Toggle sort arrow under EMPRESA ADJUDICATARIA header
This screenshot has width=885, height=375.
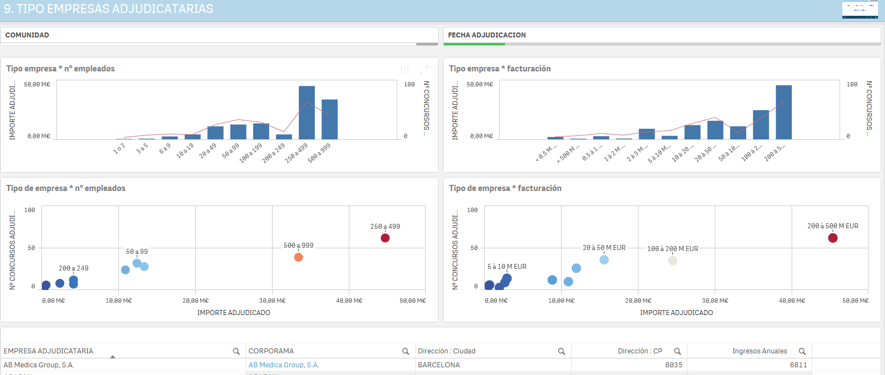pyautogui.click(x=113, y=357)
